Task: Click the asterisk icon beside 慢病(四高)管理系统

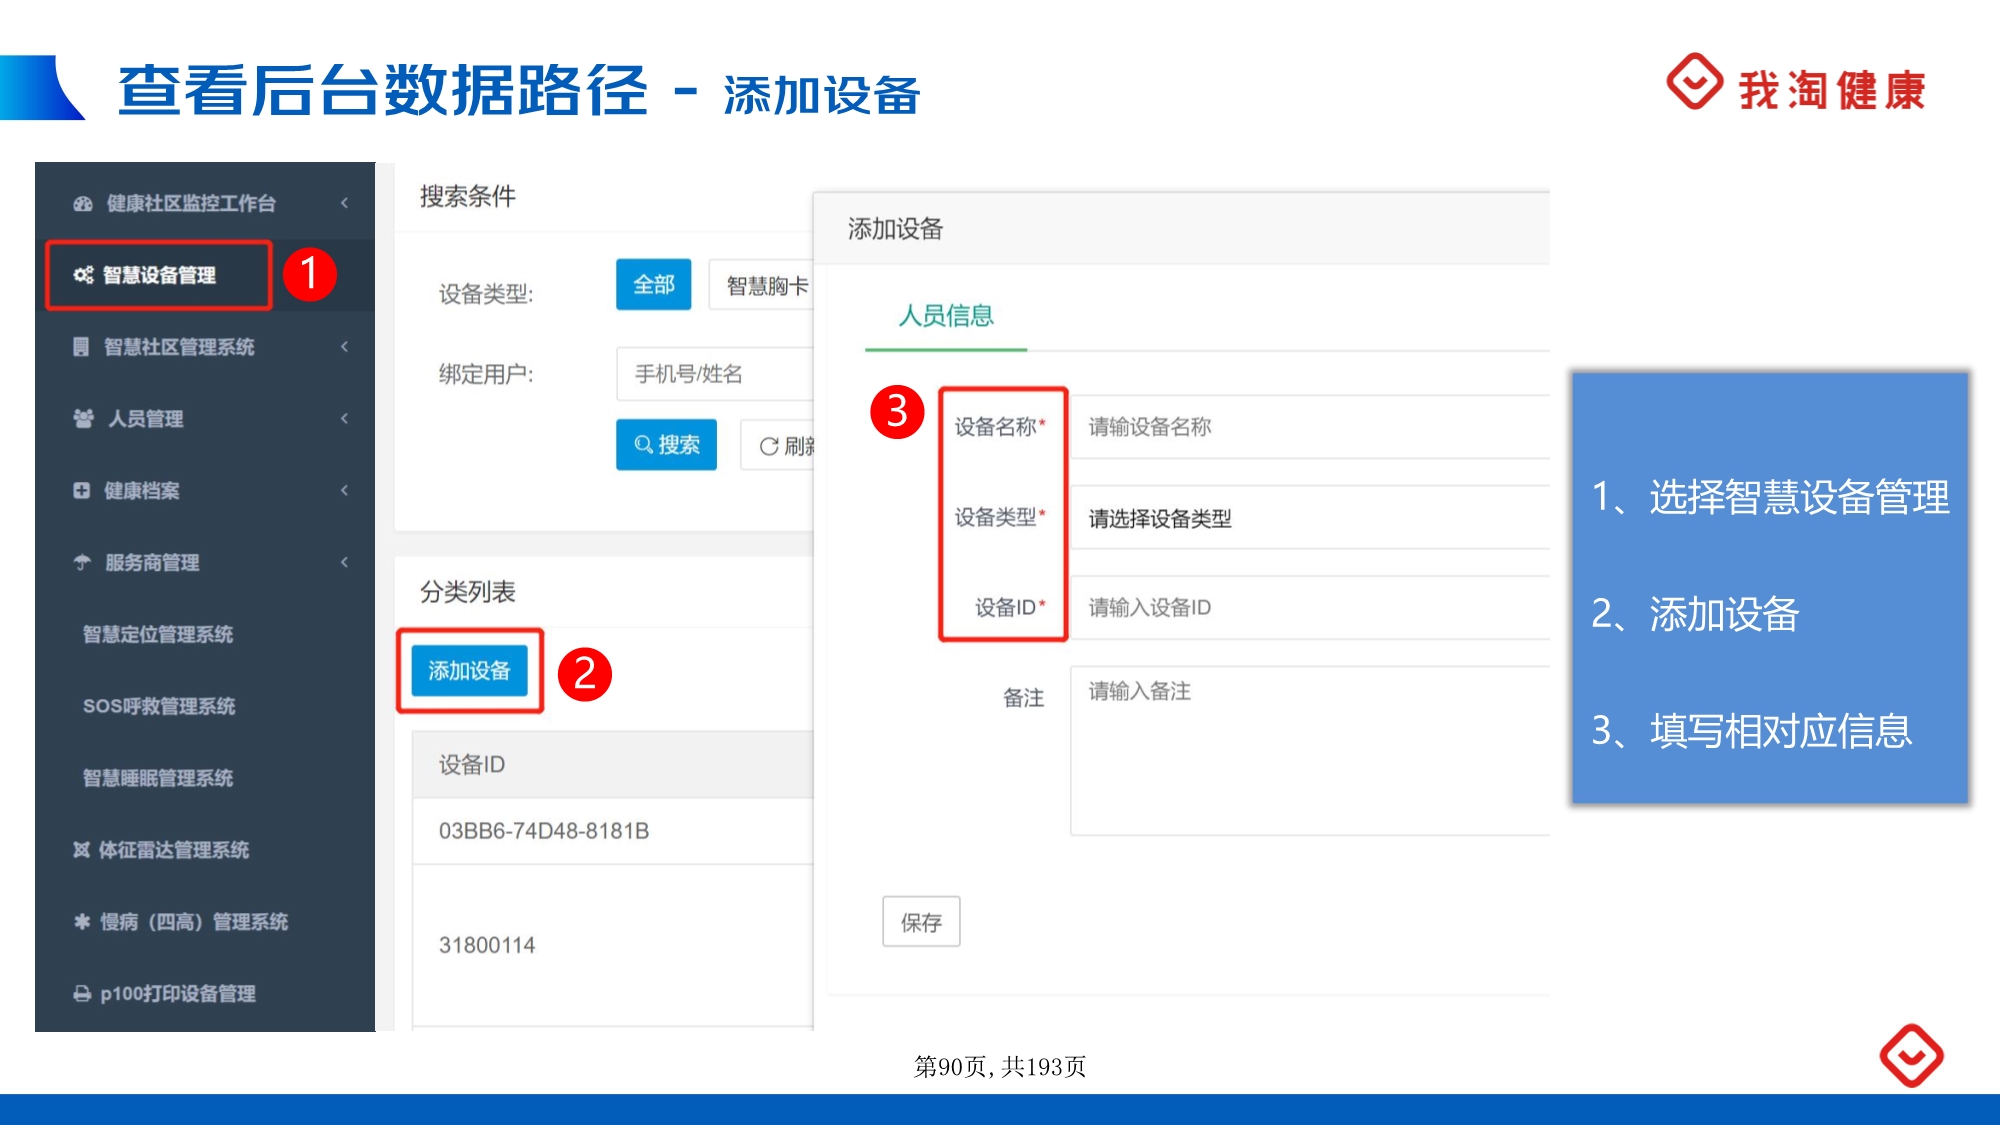Action: [82, 922]
